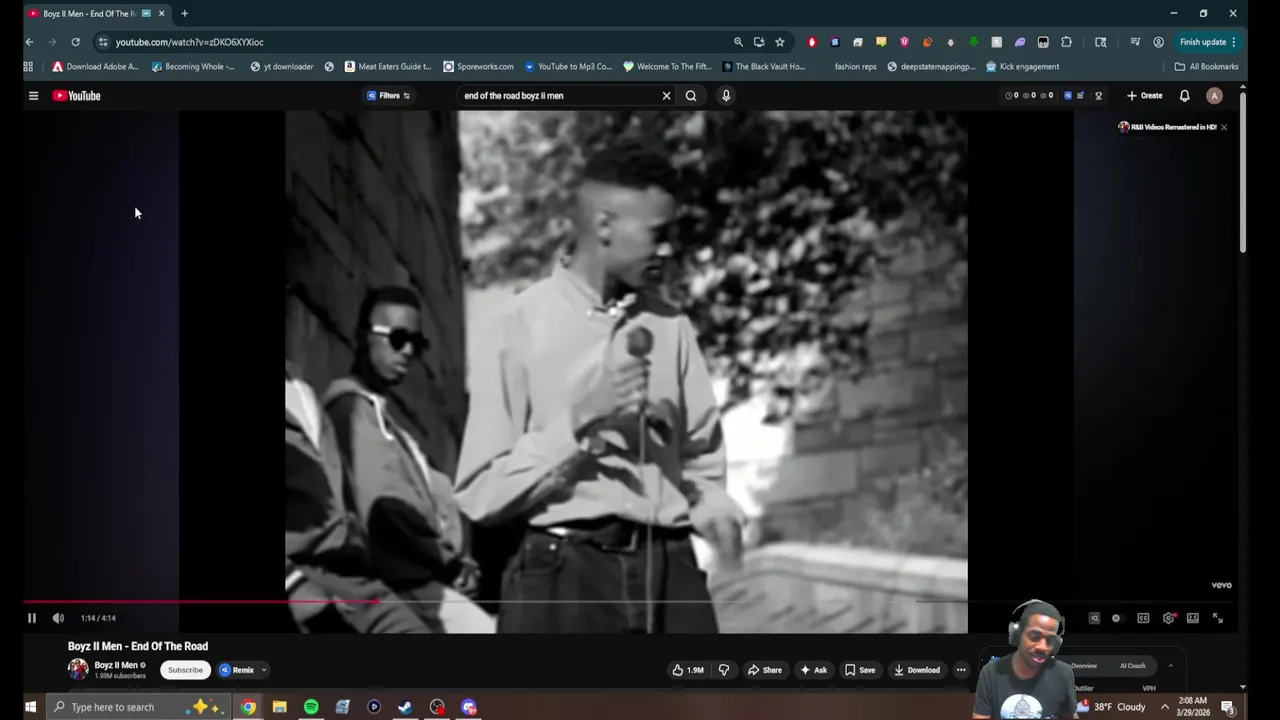Image resolution: width=1280 pixels, height=720 pixels.
Task: Share the video
Action: tap(765, 670)
